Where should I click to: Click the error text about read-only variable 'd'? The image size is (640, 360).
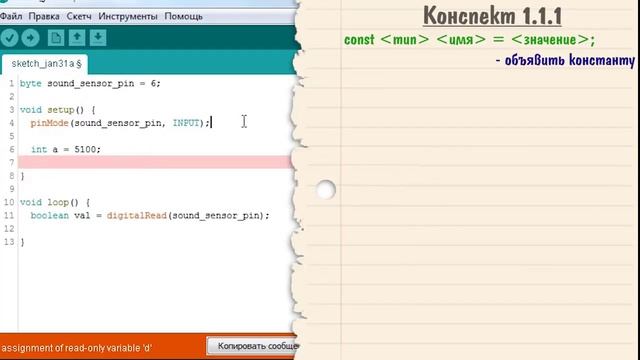point(76,348)
